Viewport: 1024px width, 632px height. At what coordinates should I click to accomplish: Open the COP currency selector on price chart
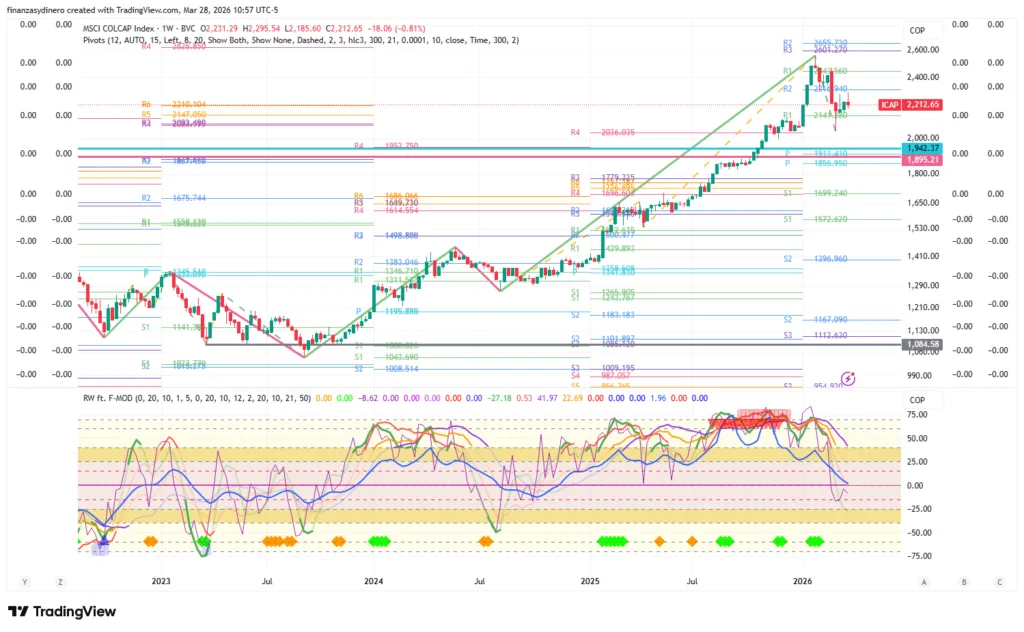918,31
